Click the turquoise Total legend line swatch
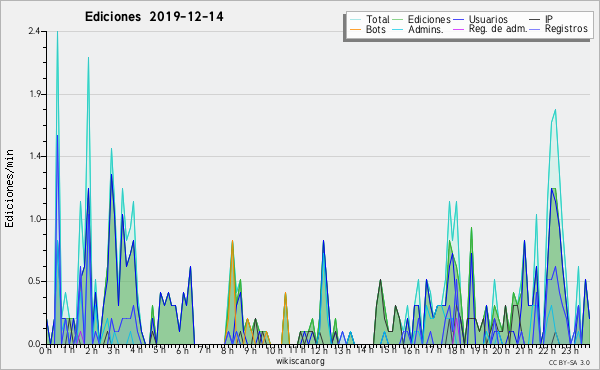 355,20
